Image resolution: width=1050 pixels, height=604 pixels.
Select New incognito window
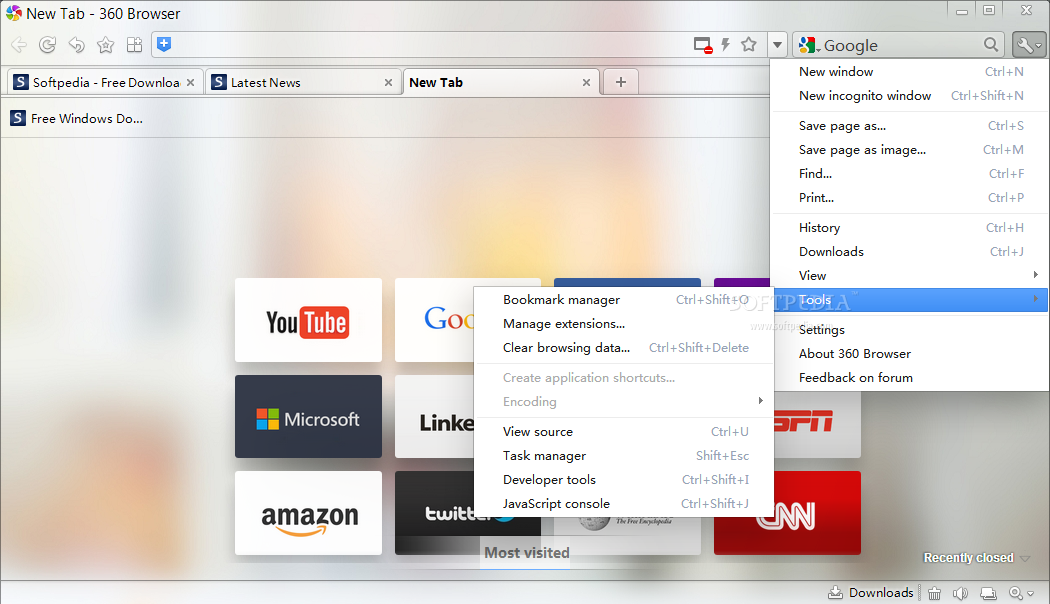pyautogui.click(x=911, y=96)
